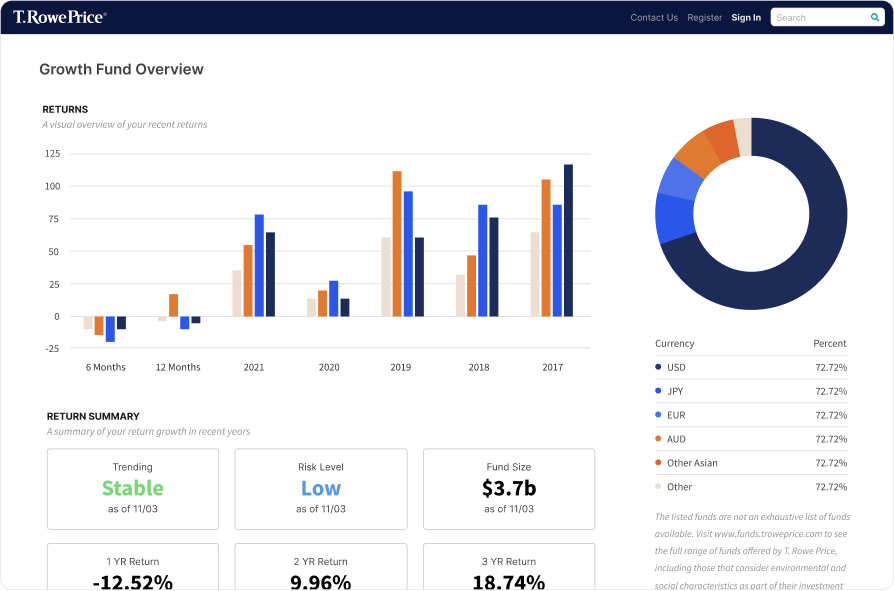
Task: Click the RETURN SUMMARY section title
Action: tap(93, 417)
